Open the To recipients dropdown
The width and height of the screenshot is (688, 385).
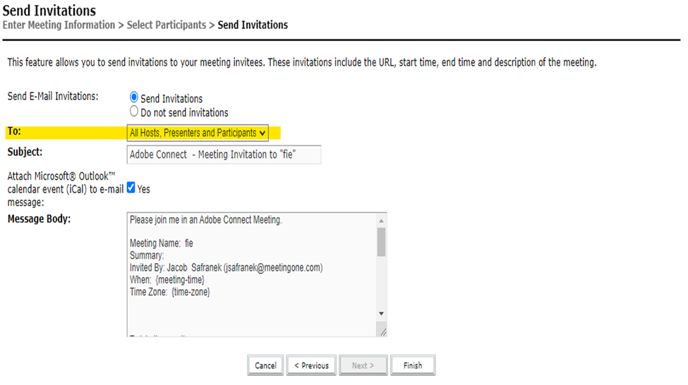coord(197,133)
